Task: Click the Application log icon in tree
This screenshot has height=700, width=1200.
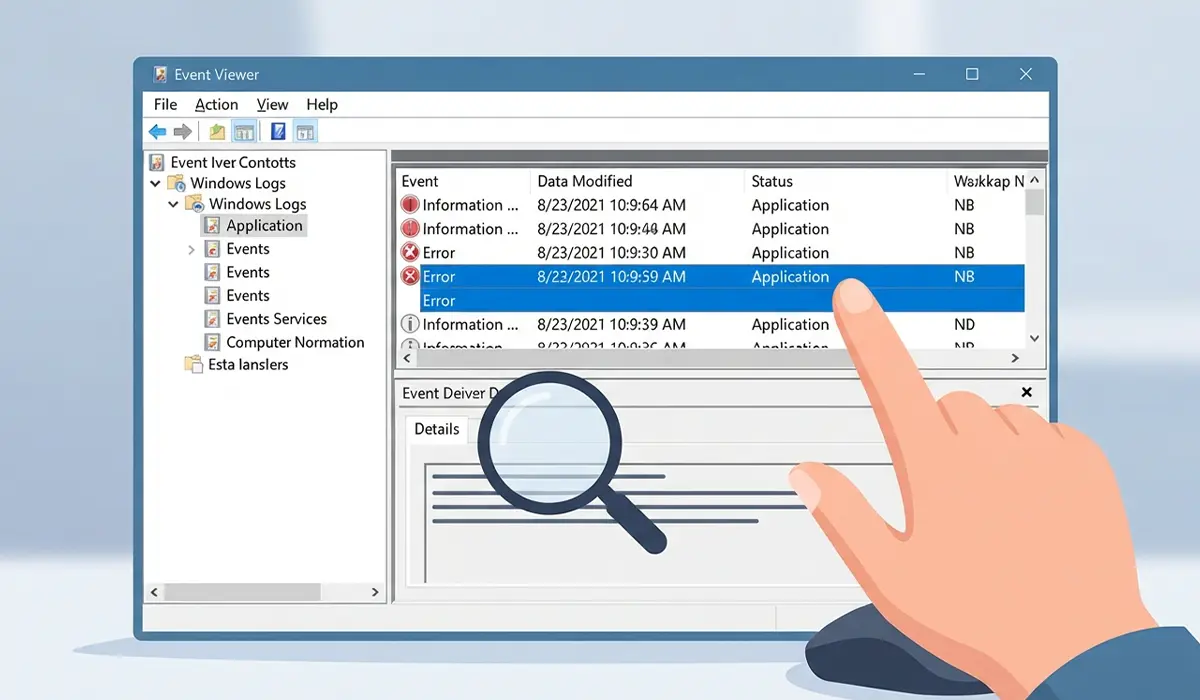Action: click(x=212, y=226)
